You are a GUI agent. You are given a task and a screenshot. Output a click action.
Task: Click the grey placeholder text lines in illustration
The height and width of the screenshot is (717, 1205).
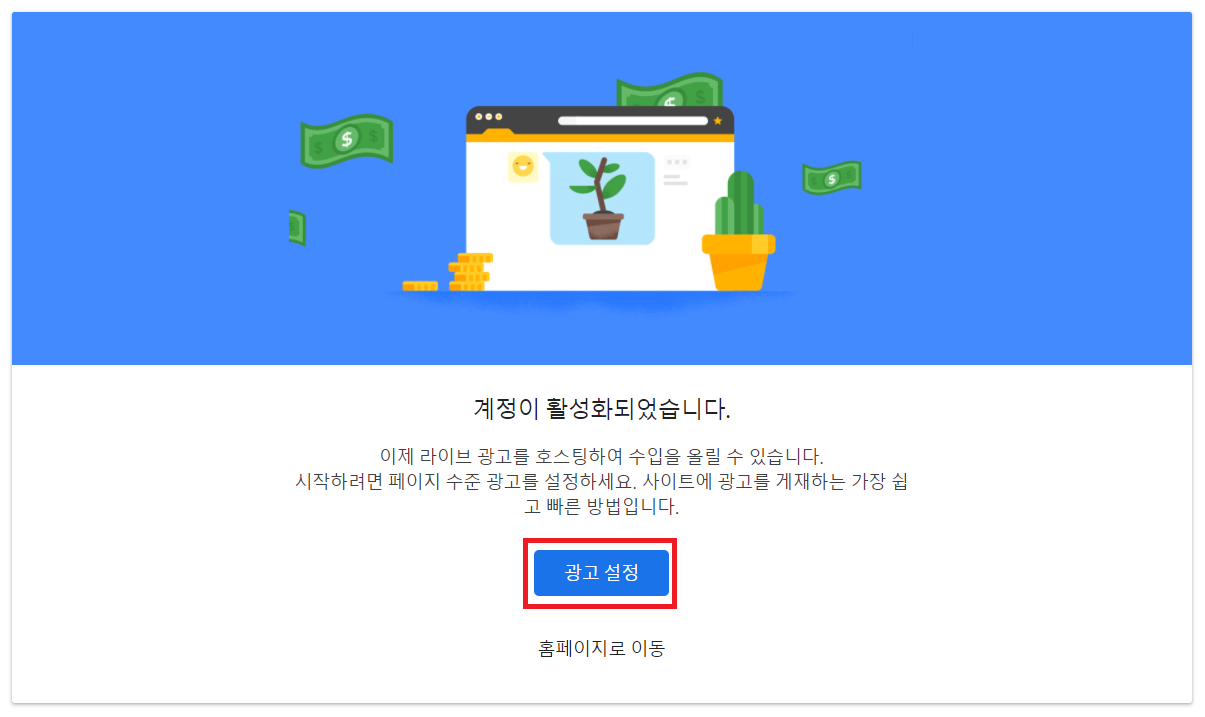[675, 180]
